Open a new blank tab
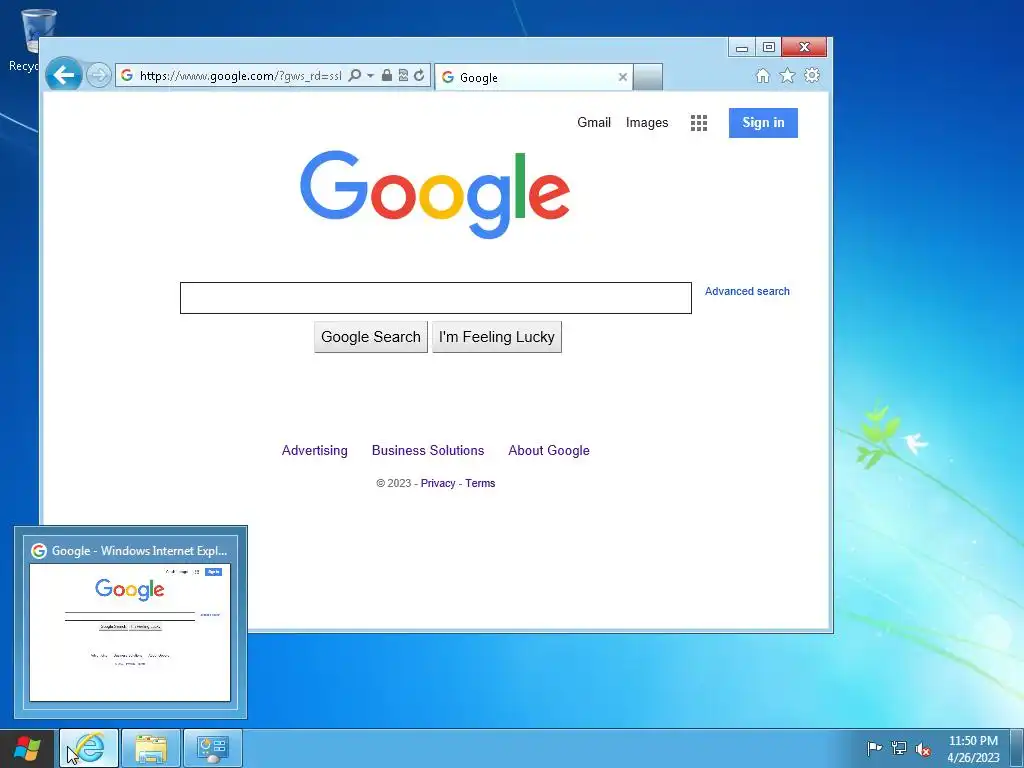The width and height of the screenshot is (1024, 768). tap(648, 77)
